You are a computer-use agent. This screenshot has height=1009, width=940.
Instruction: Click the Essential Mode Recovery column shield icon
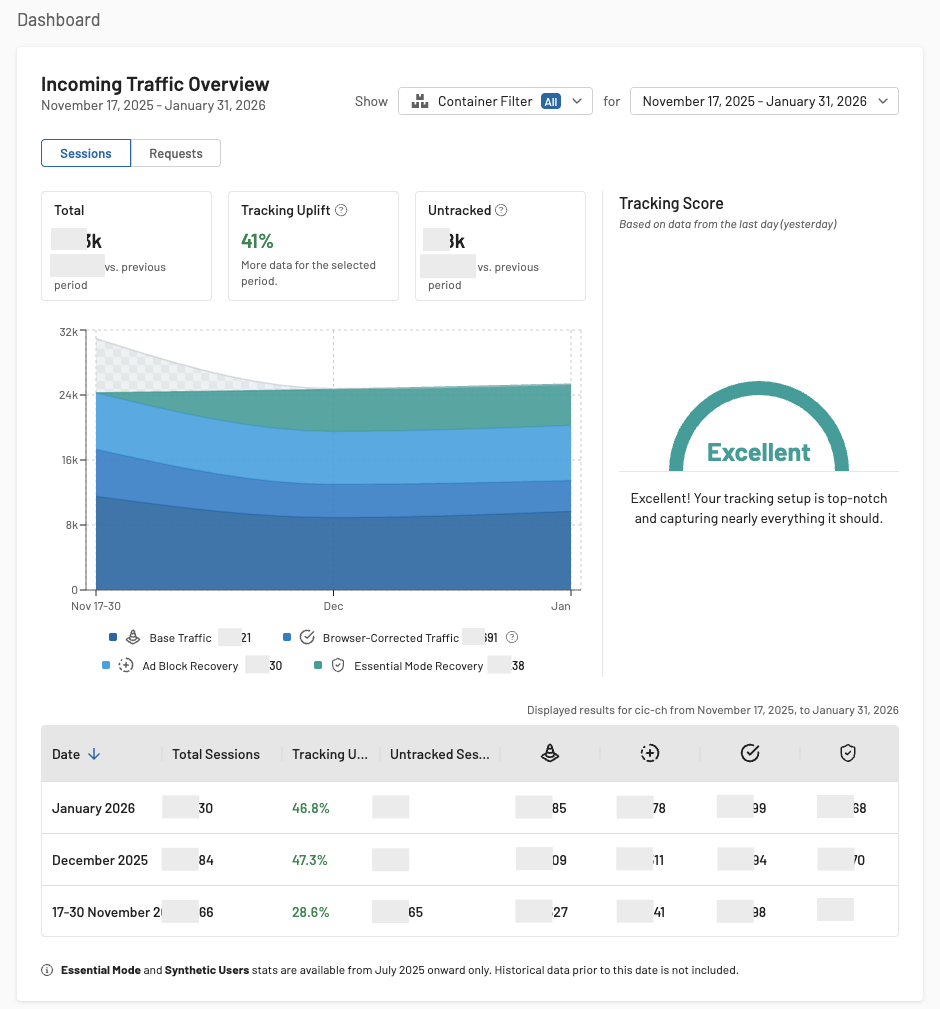point(848,754)
